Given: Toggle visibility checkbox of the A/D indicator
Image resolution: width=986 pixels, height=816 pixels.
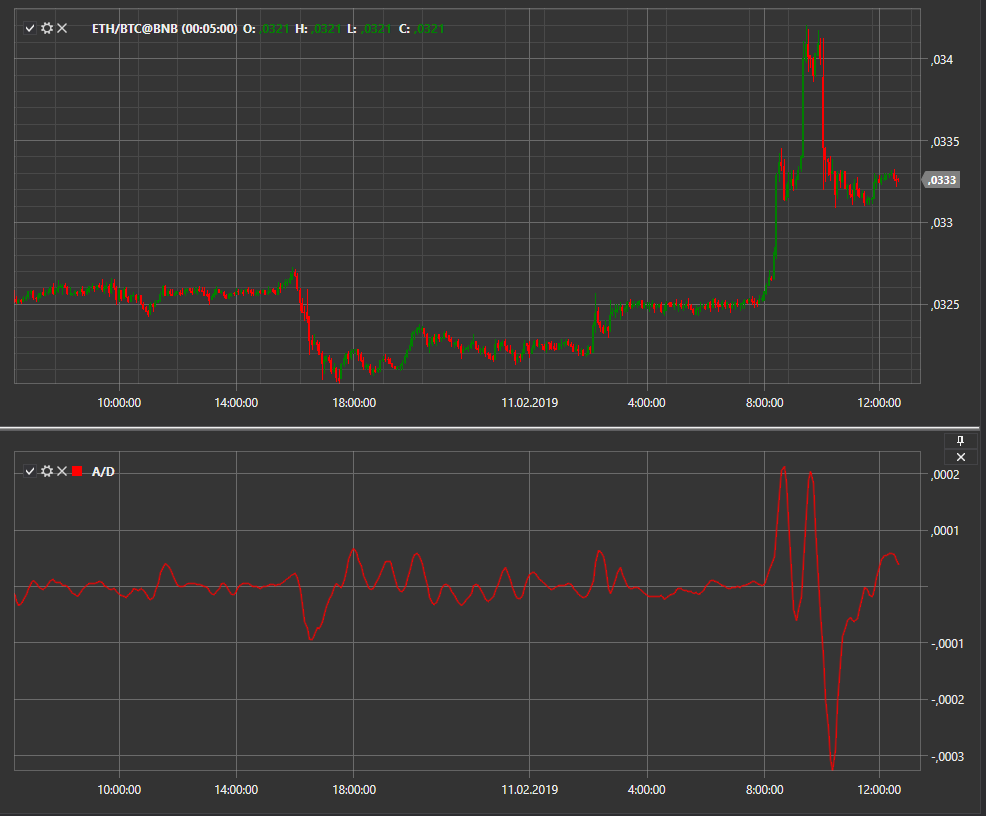Looking at the screenshot, I should click(30, 471).
